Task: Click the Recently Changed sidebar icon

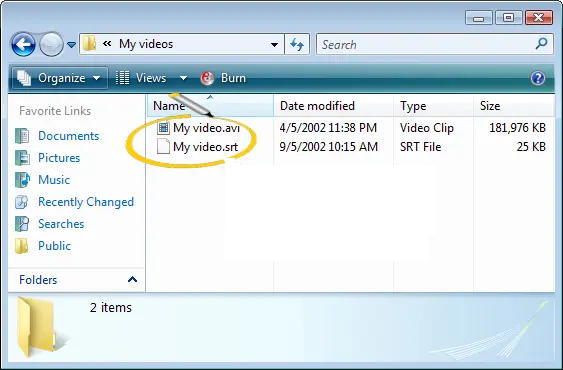Action: click(x=22, y=202)
